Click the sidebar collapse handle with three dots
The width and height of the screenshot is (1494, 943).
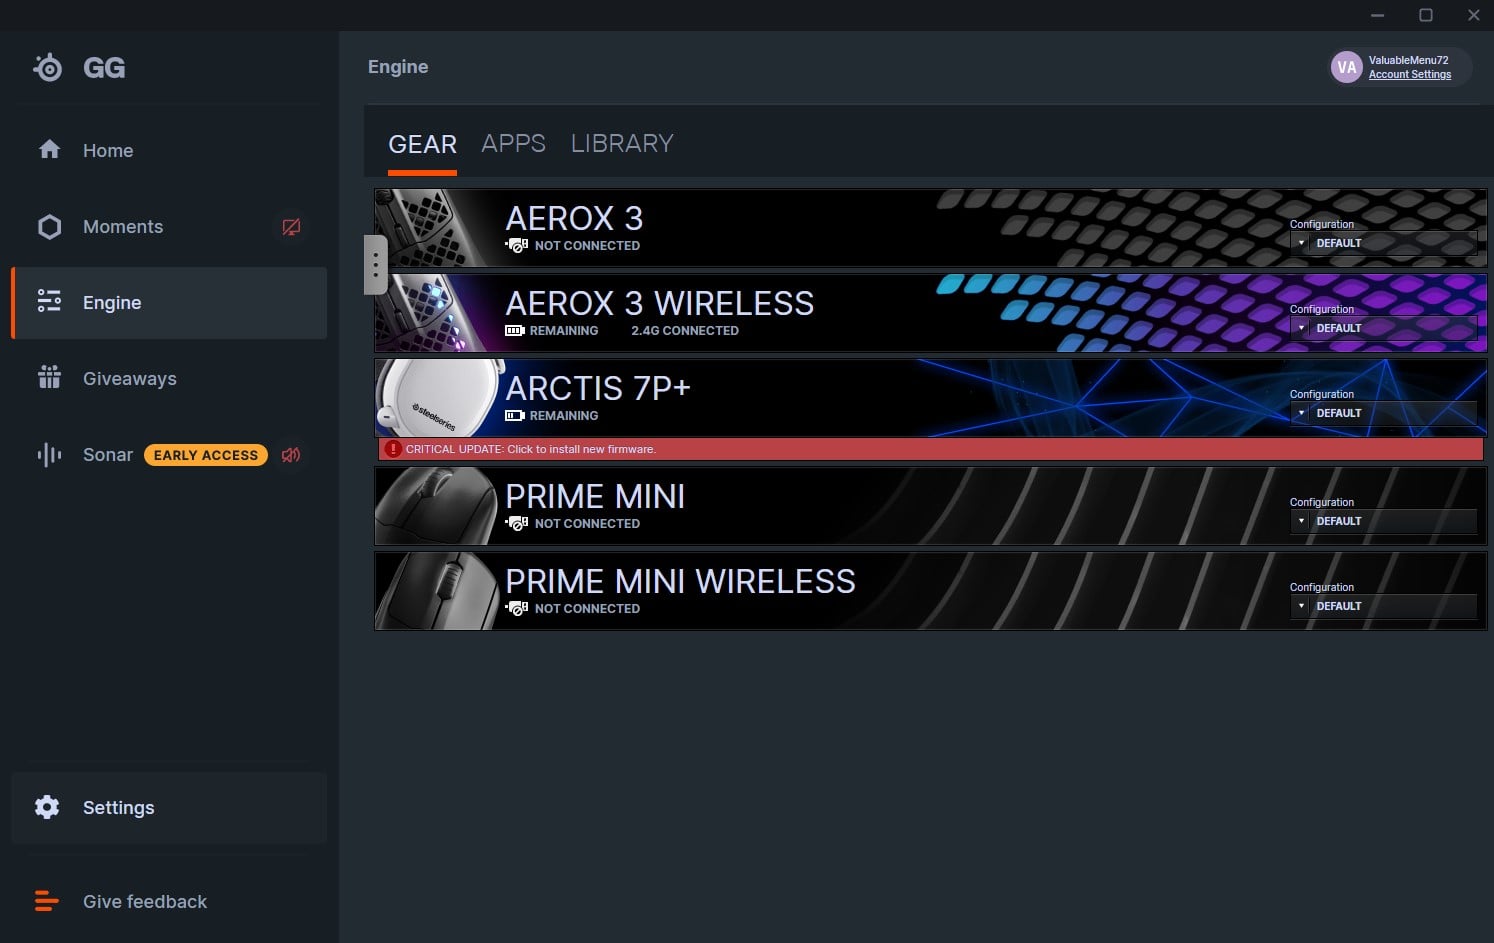pyautogui.click(x=375, y=265)
